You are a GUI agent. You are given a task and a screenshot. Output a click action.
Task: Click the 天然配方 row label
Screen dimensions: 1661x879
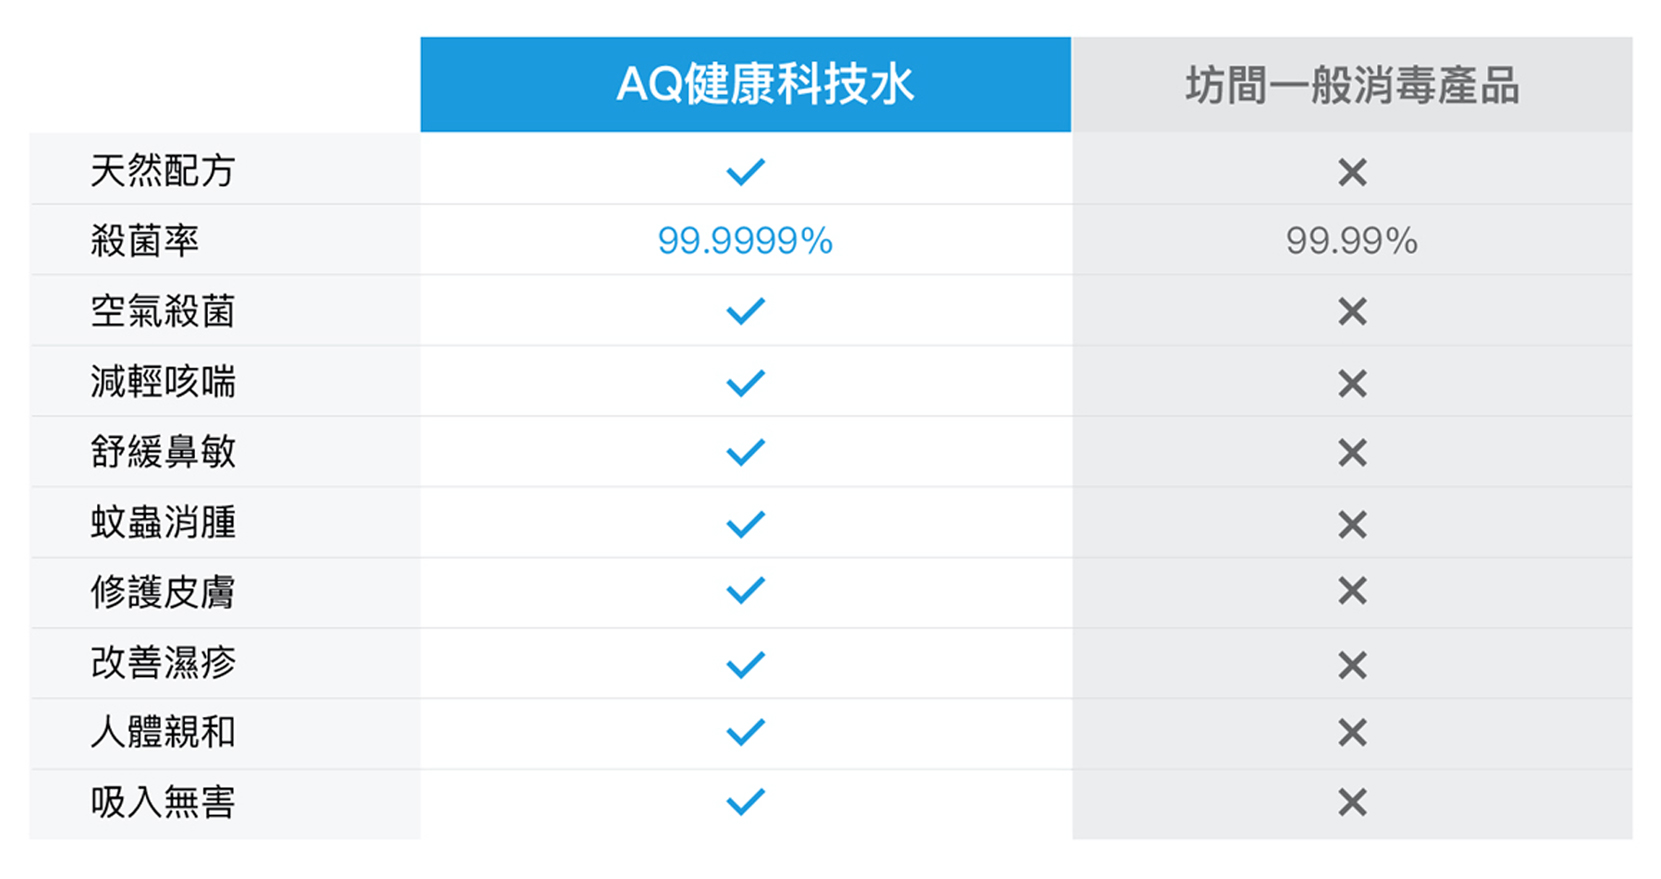163,171
